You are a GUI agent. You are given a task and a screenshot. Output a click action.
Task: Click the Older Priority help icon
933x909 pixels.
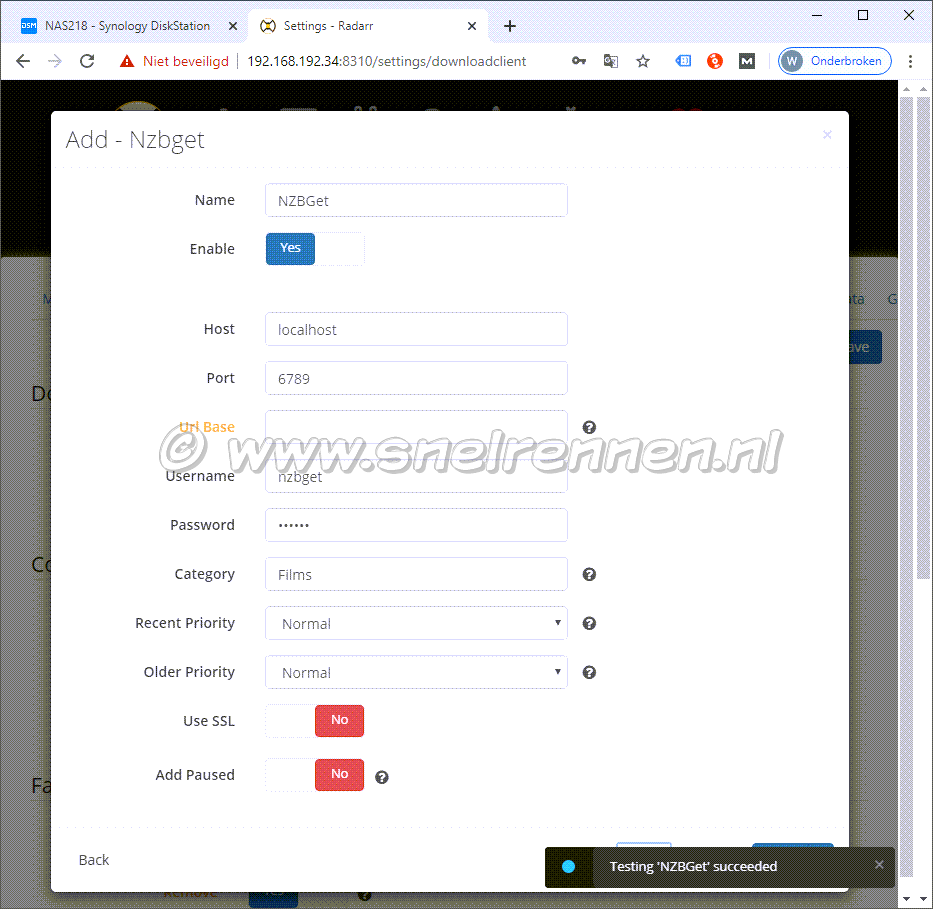(x=589, y=672)
